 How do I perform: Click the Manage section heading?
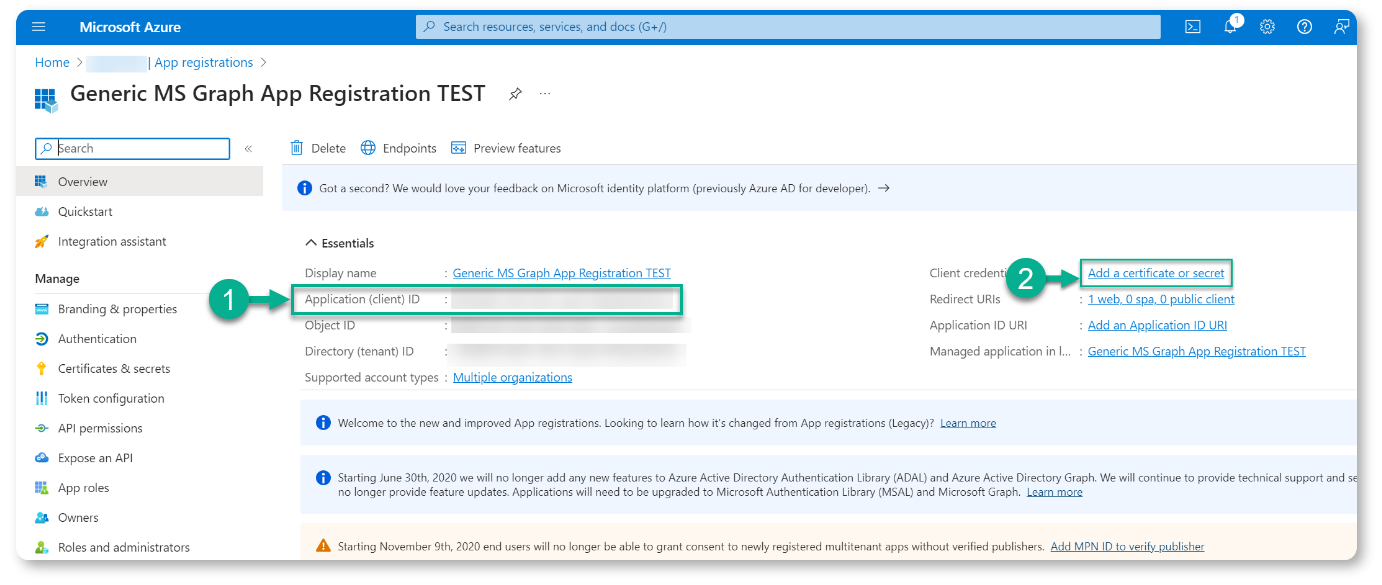click(x=57, y=279)
